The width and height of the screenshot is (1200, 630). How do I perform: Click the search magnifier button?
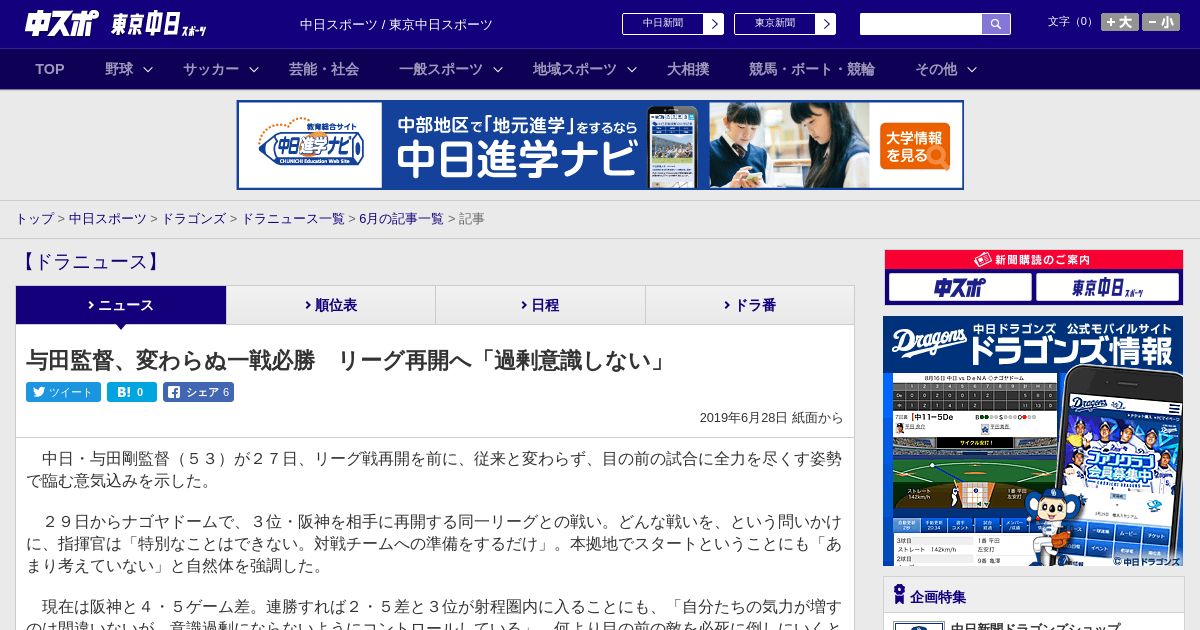[x=996, y=24]
